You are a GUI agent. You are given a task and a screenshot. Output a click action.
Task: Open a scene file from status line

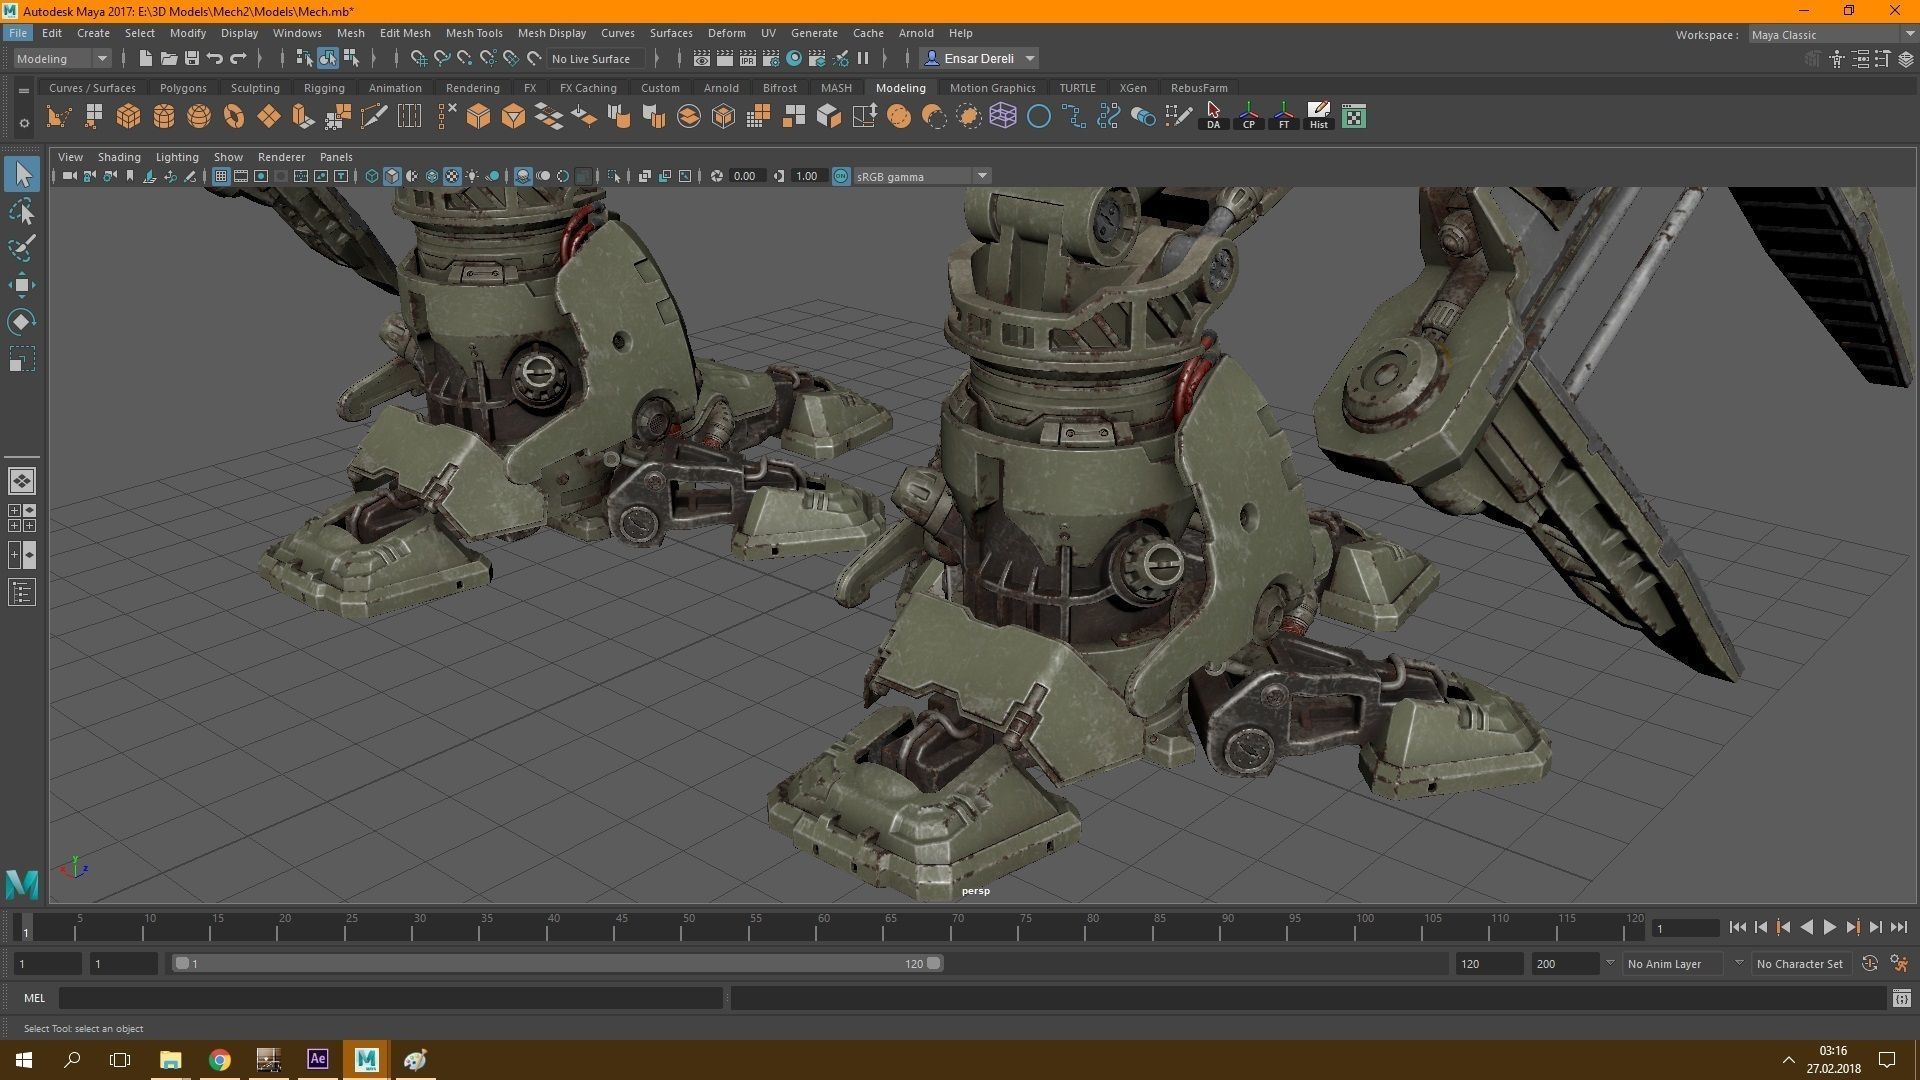coord(169,58)
